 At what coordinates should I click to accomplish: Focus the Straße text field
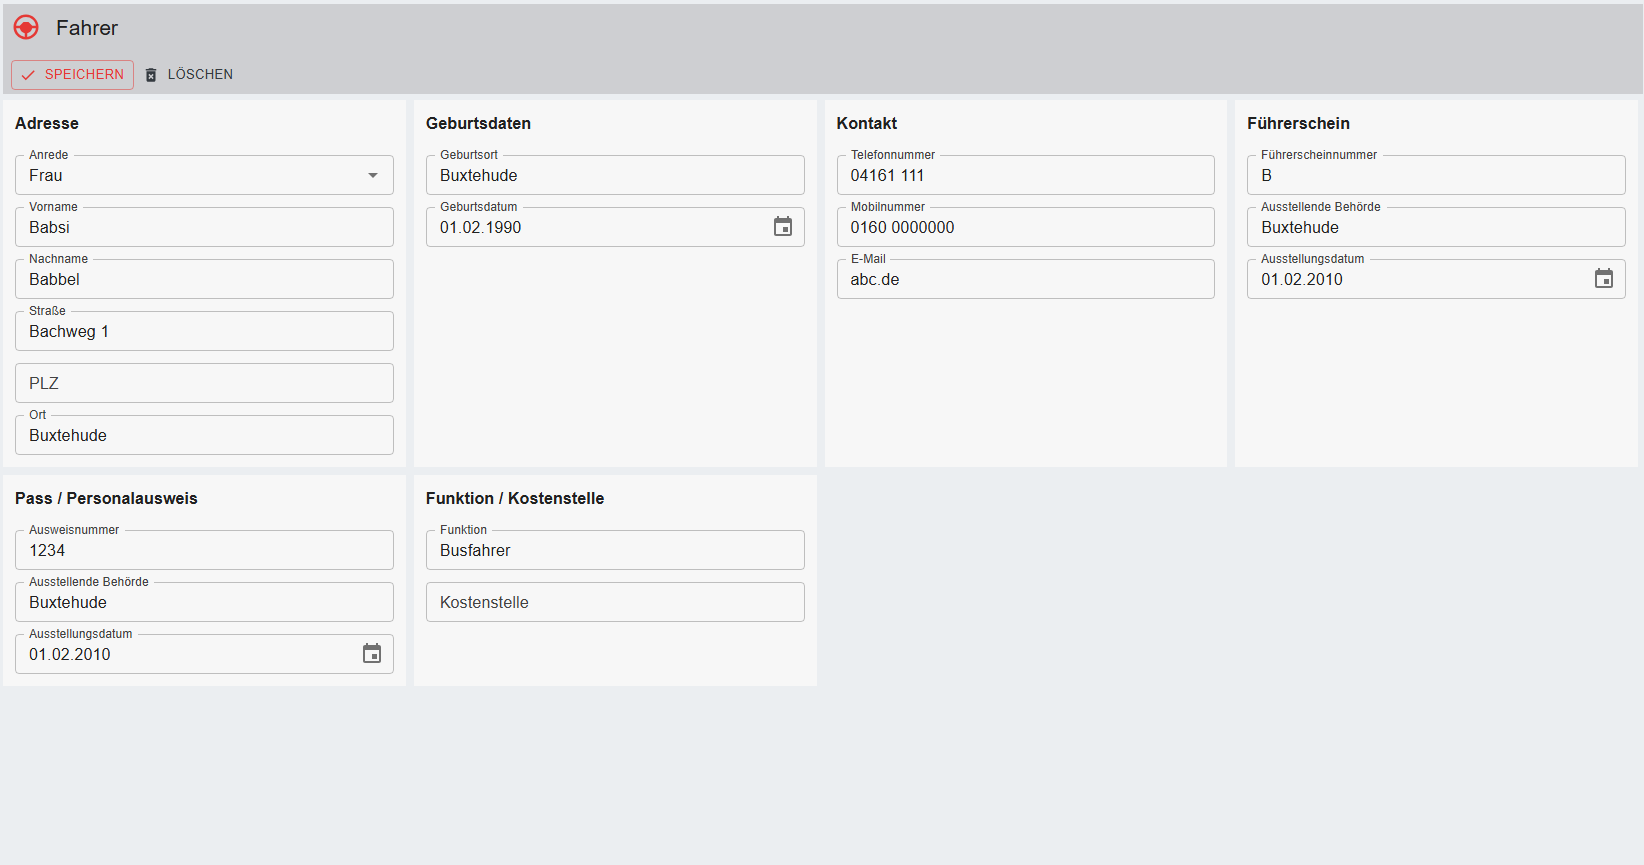[x=204, y=332]
